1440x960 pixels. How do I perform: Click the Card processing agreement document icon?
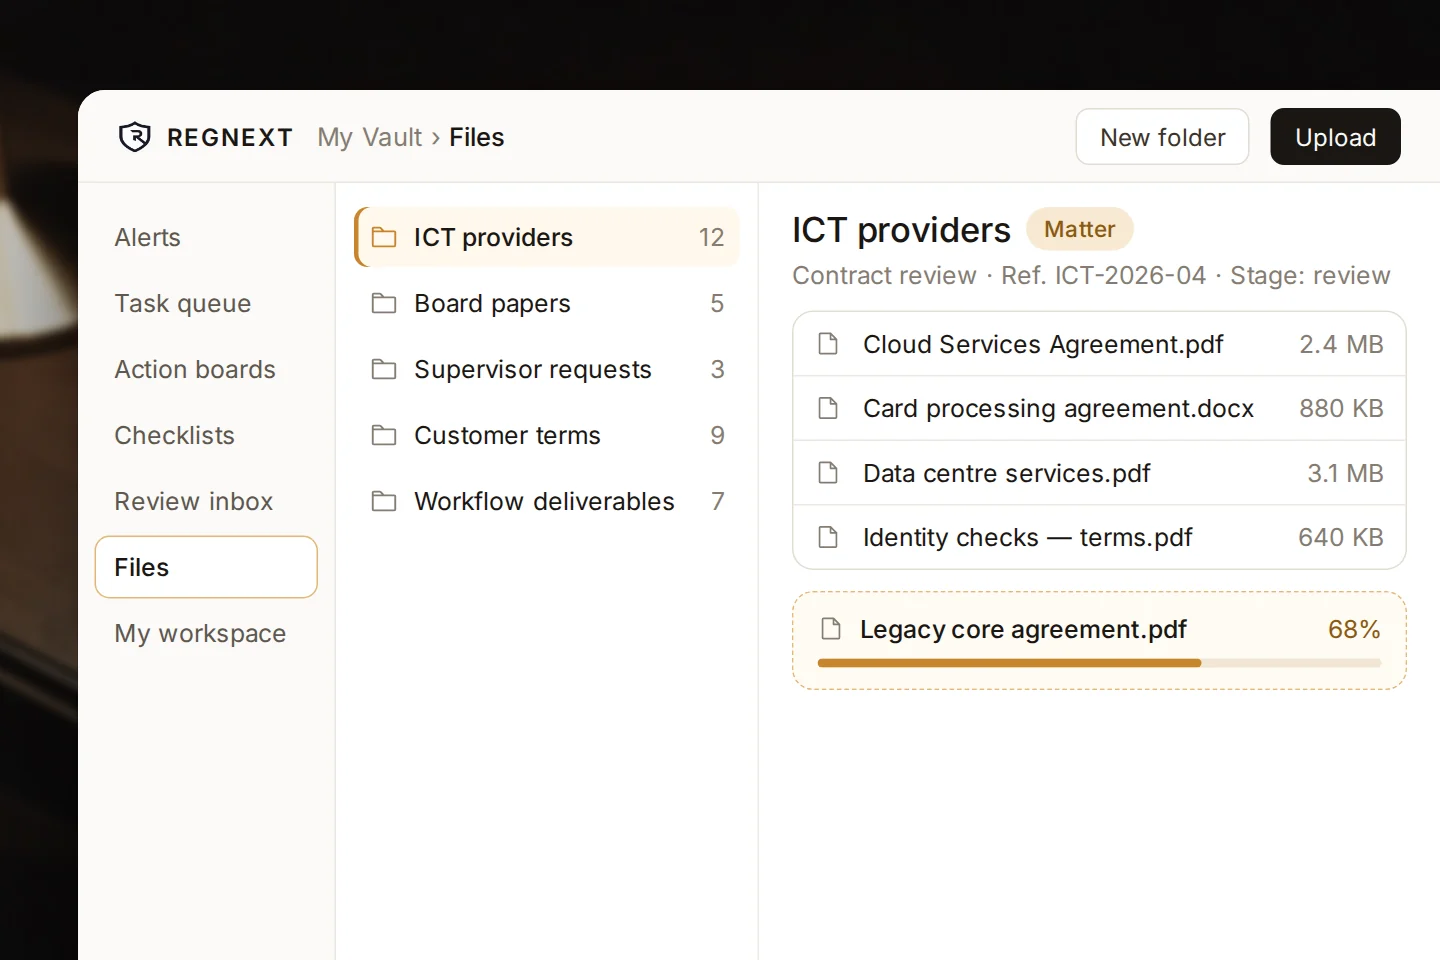click(x=828, y=408)
